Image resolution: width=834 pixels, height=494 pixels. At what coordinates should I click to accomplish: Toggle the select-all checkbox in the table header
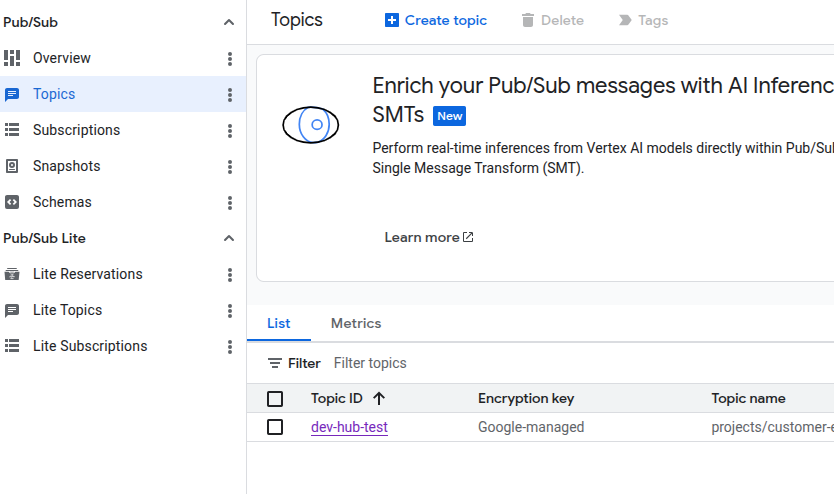tap(275, 399)
